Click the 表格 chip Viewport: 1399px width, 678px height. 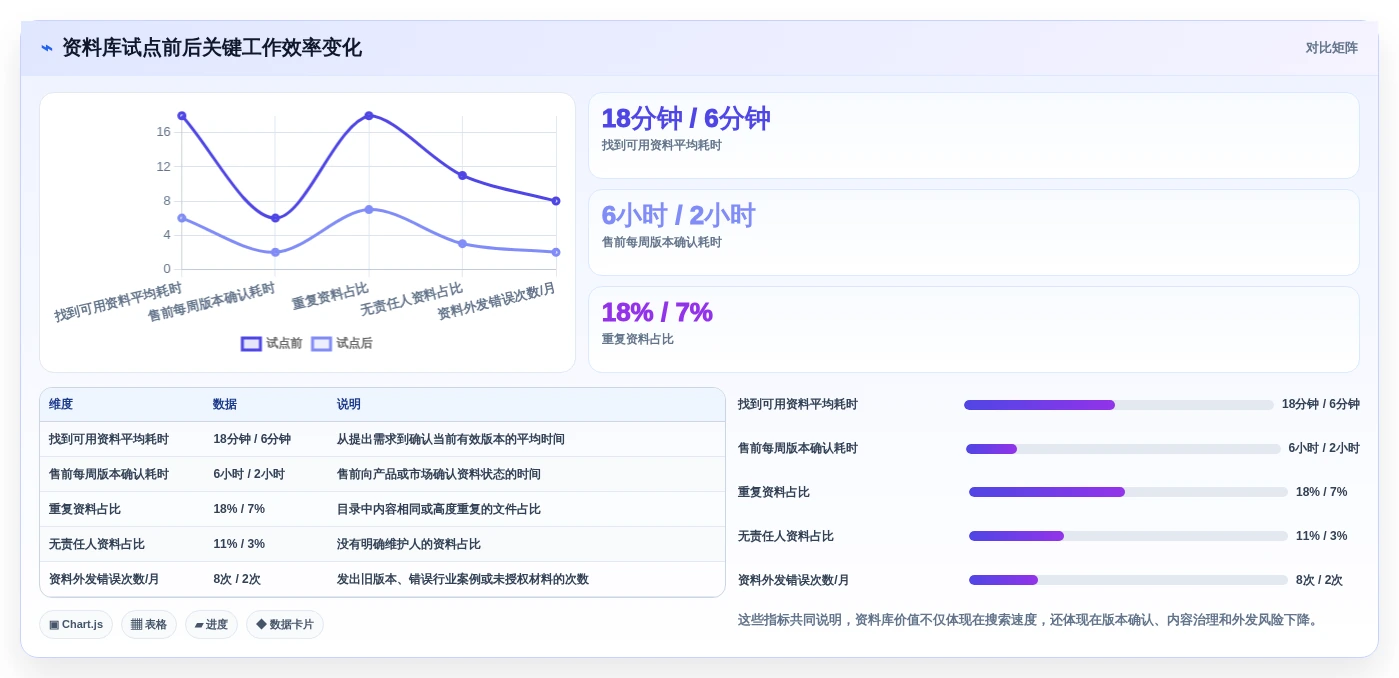click(x=149, y=624)
